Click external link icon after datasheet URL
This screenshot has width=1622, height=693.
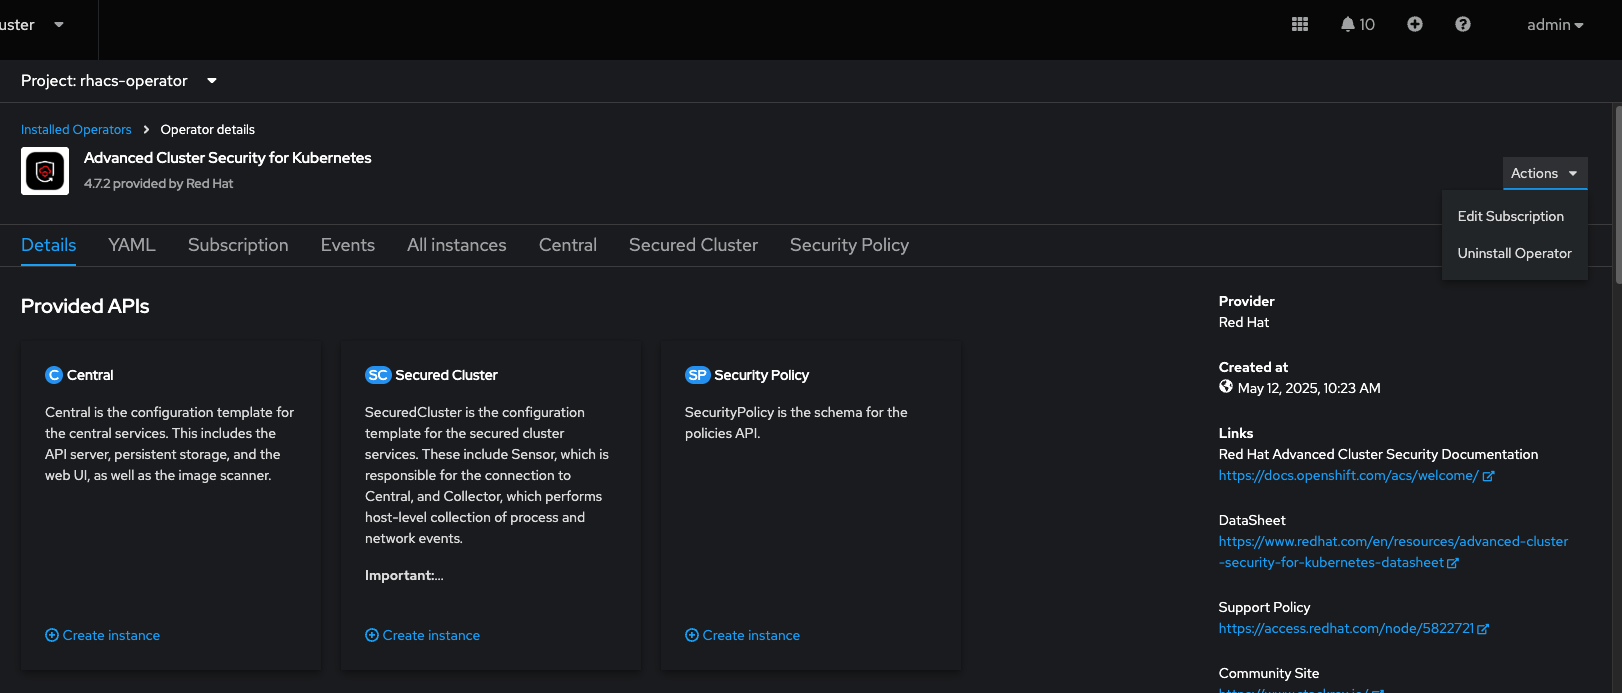[x=1453, y=563]
